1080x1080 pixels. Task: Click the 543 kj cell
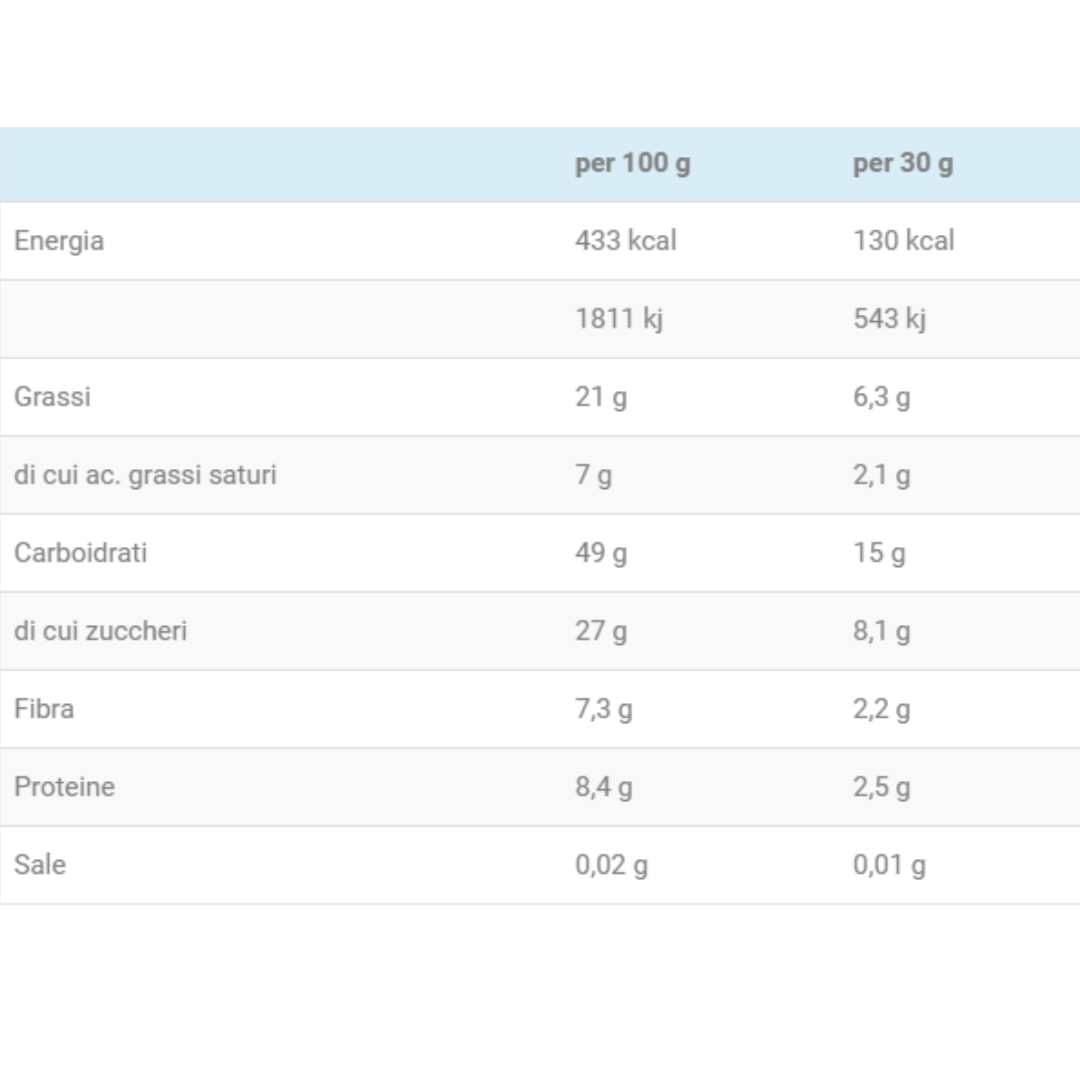(x=889, y=319)
